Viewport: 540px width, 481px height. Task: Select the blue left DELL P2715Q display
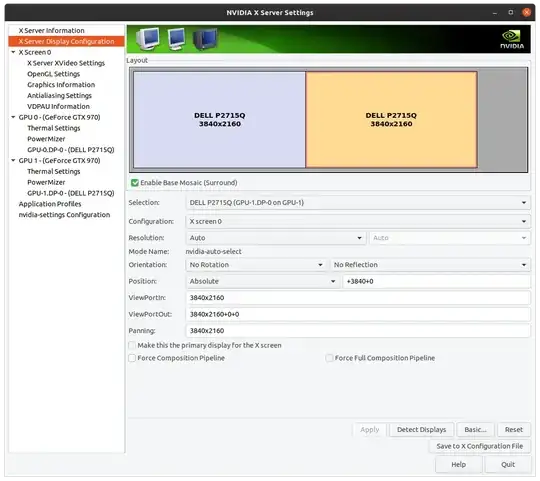[219, 119]
